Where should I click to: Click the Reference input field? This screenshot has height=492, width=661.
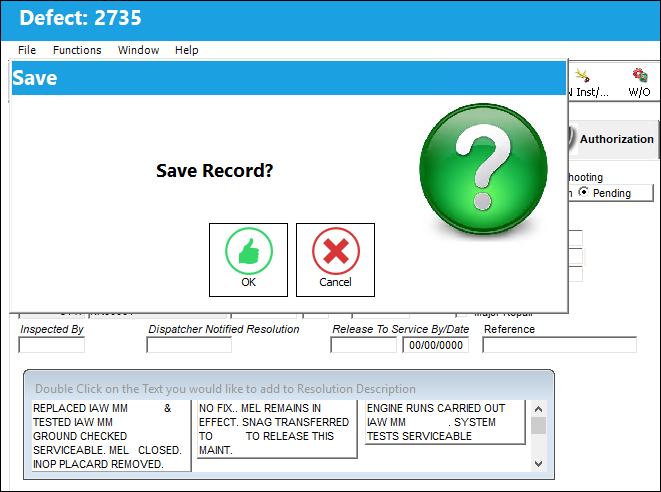559,345
